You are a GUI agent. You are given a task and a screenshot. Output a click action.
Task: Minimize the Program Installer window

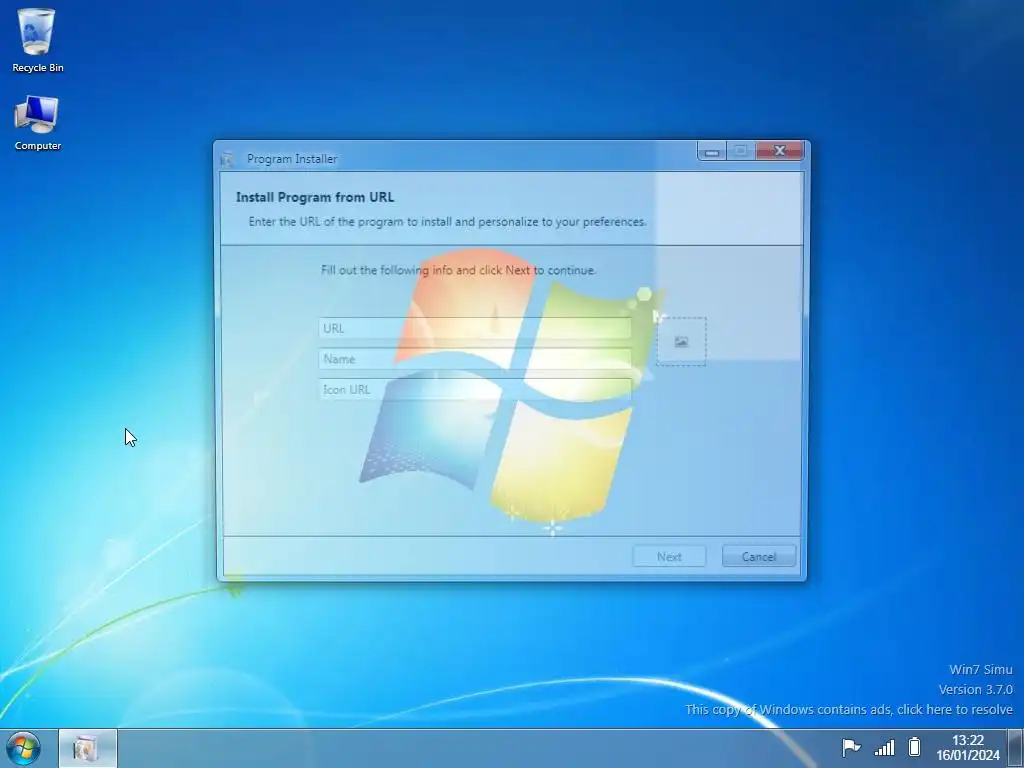(712, 152)
